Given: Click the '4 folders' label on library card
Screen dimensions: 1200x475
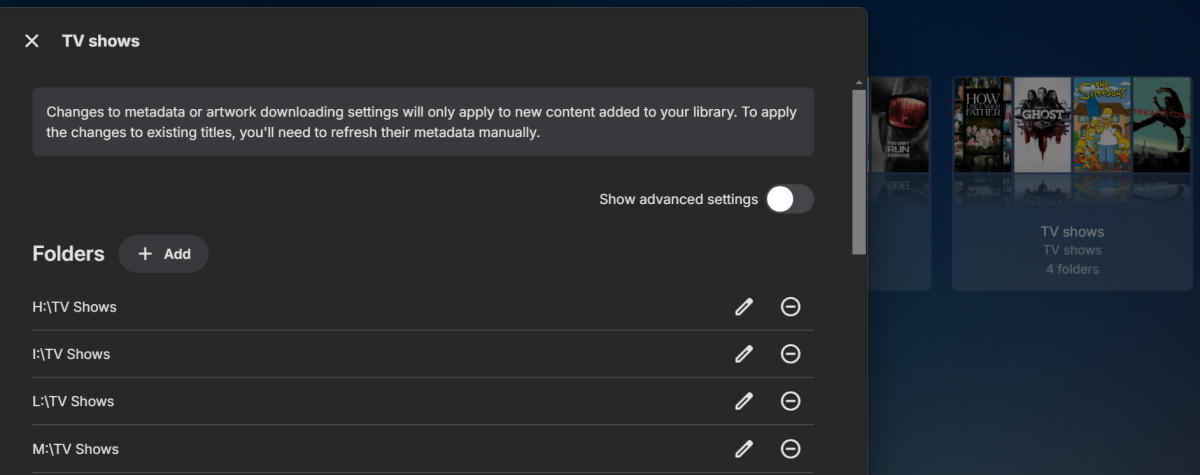Looking at the screenshot, I should [x=1072, y=269].
